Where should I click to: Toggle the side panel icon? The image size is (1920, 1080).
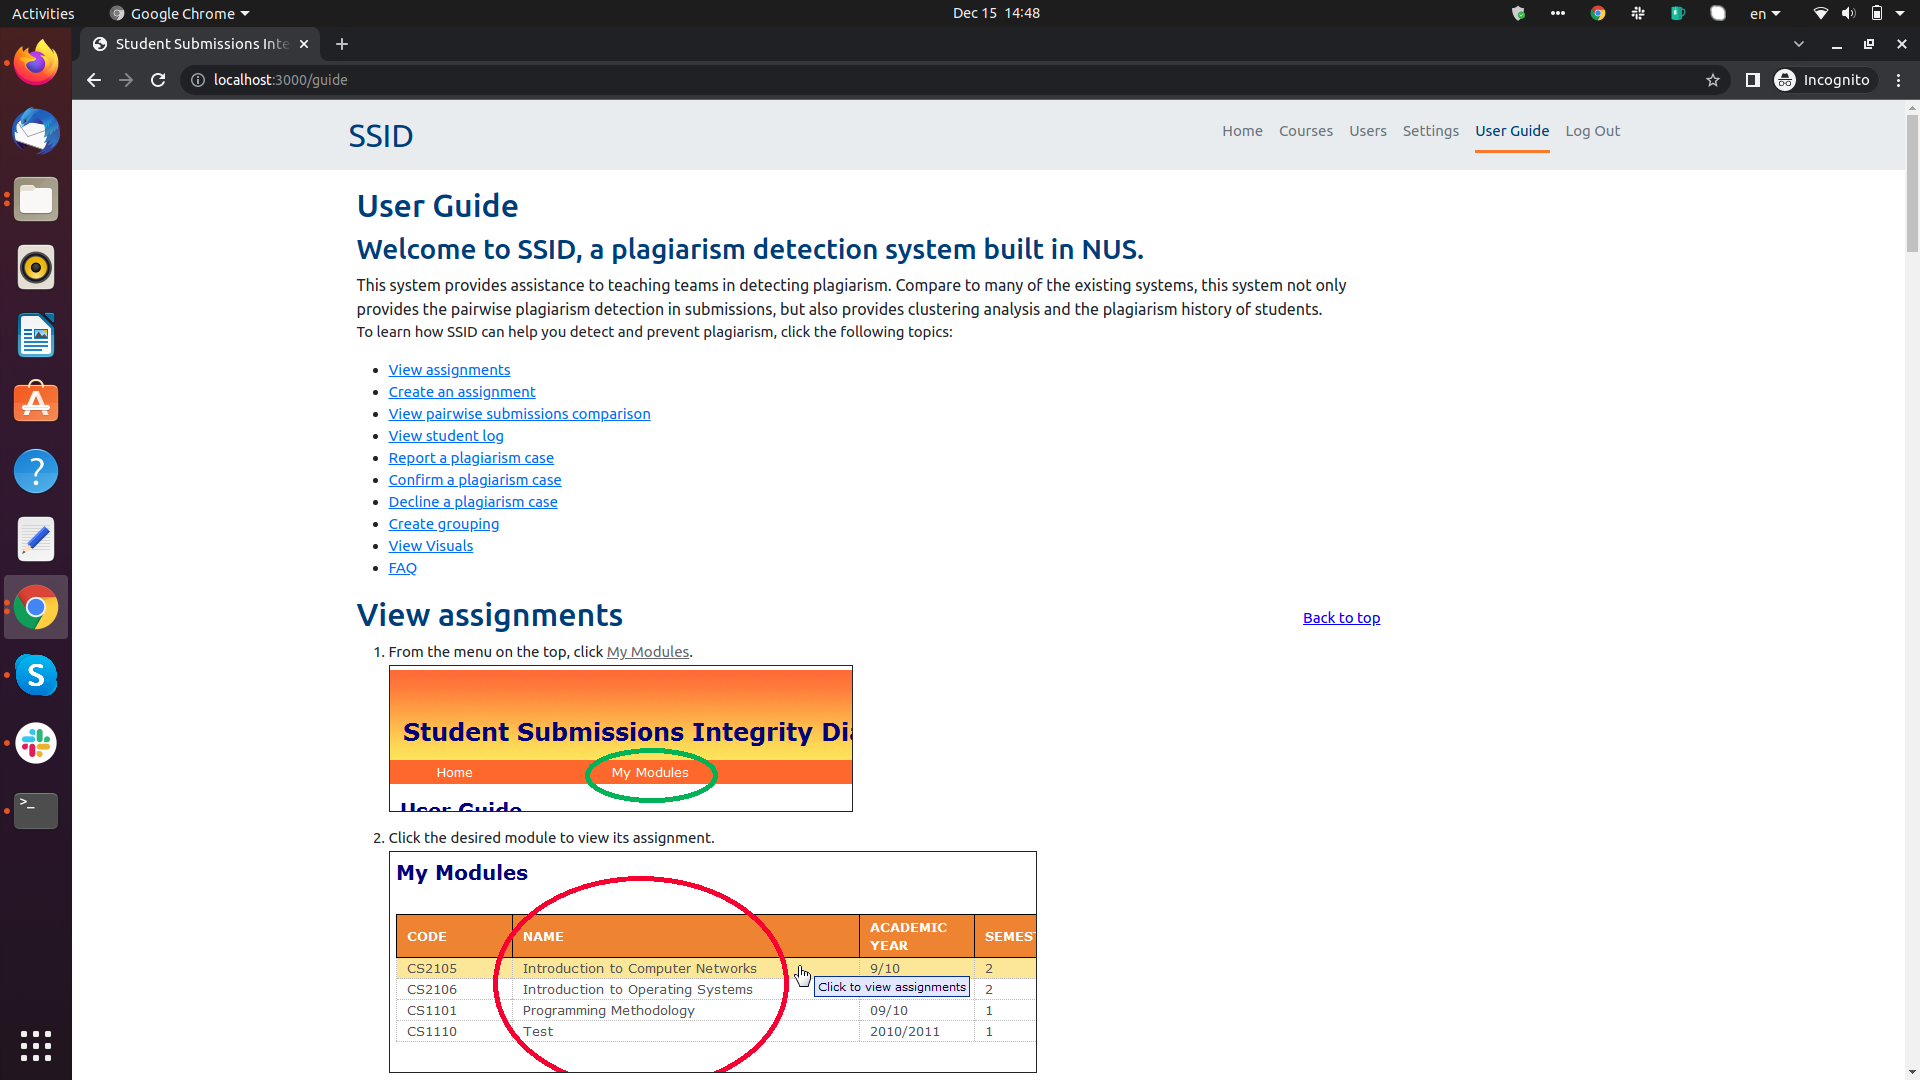tap(1752, 80)
